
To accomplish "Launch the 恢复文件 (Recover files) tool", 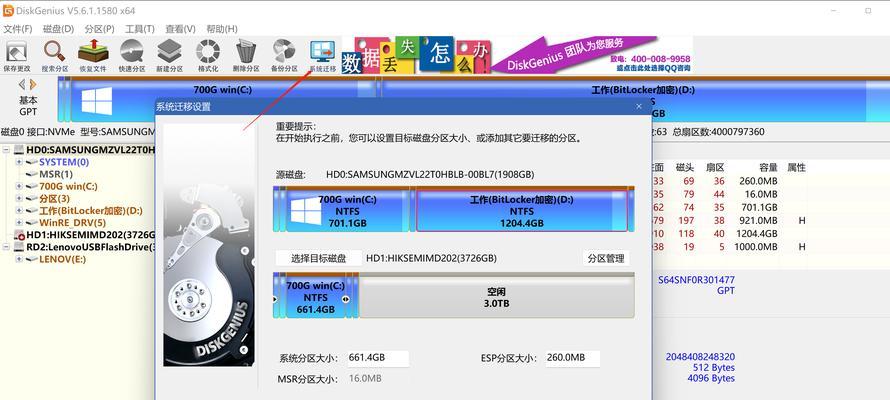I will [x=93, y=56].
